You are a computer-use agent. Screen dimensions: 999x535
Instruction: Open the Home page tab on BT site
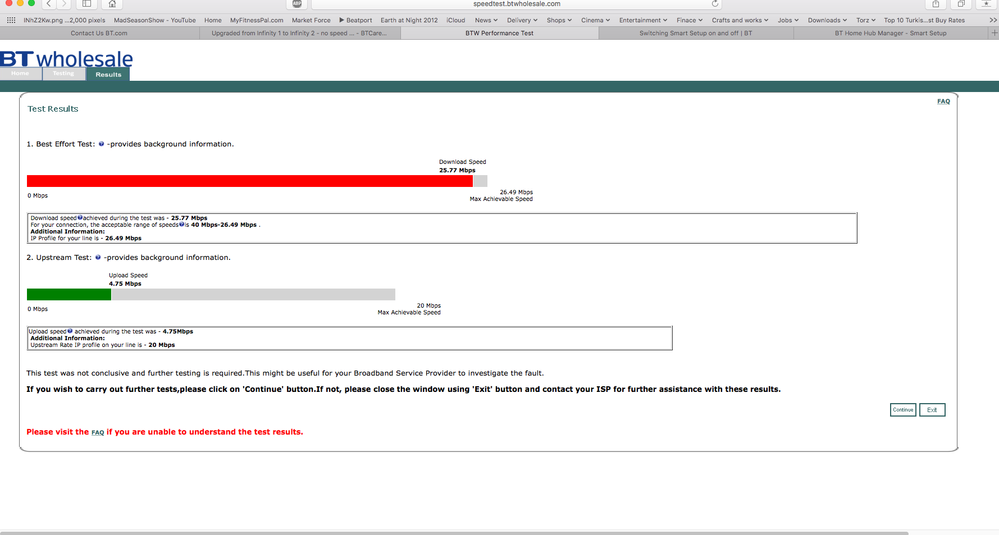point(20,74)
